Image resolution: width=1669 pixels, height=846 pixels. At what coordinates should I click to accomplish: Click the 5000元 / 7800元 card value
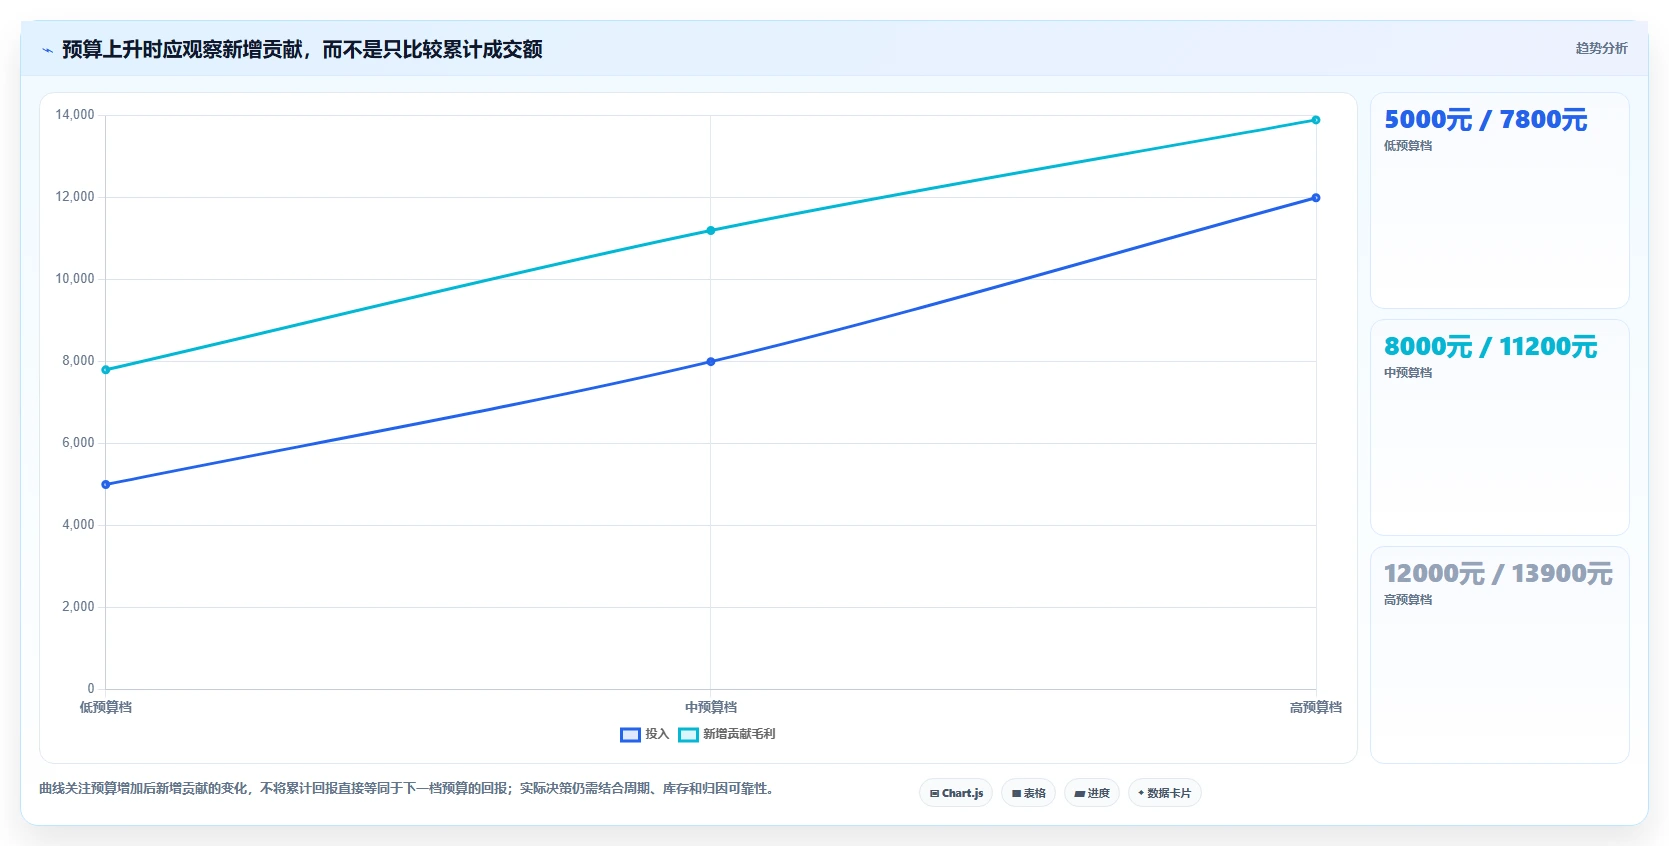(x=1485, y=120)
